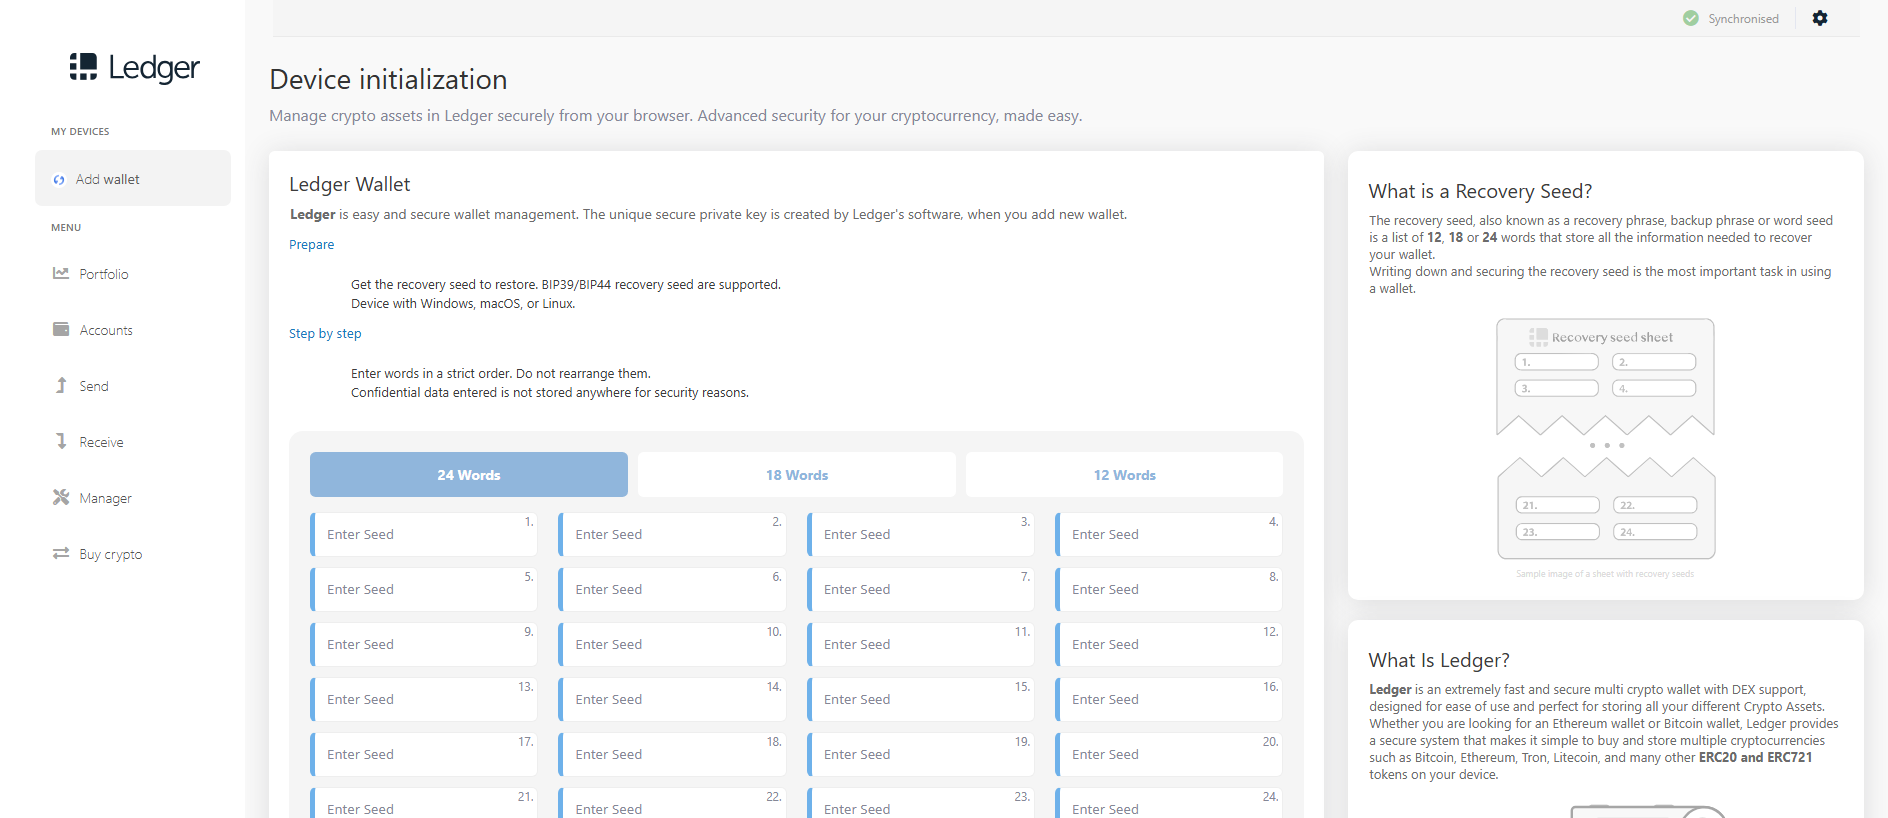The width and height of the screenshot is (1888, 818).
Task: Click seed word field number 6
Action: coord(672,589)
